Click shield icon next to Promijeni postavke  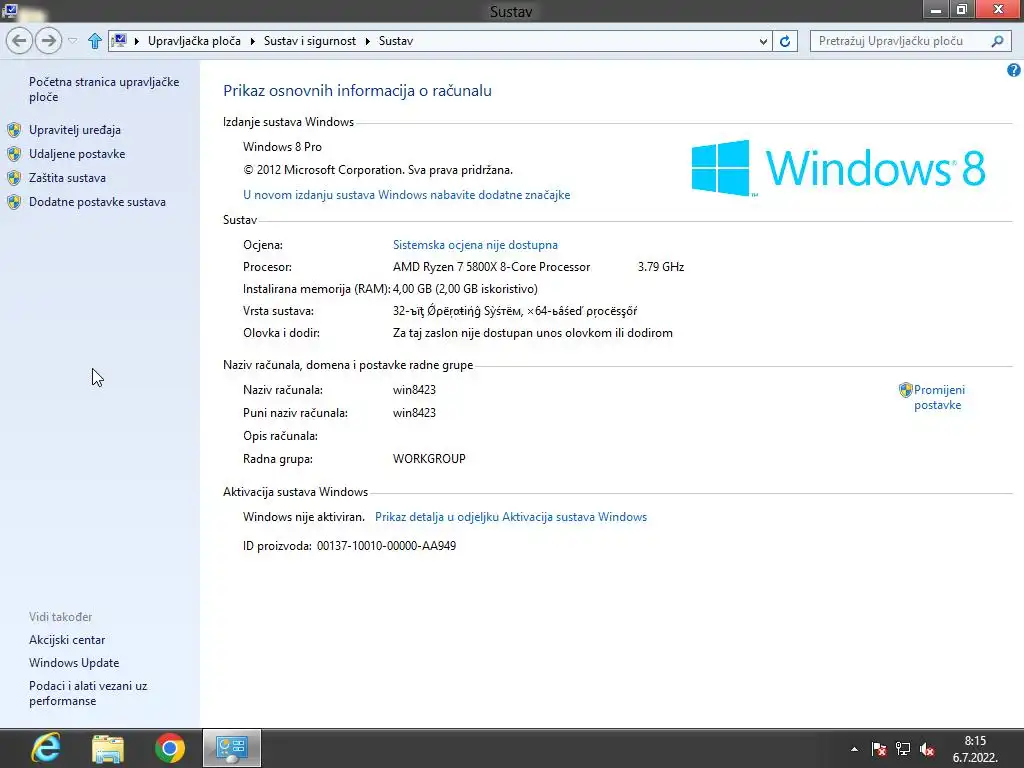pos(905,390)
